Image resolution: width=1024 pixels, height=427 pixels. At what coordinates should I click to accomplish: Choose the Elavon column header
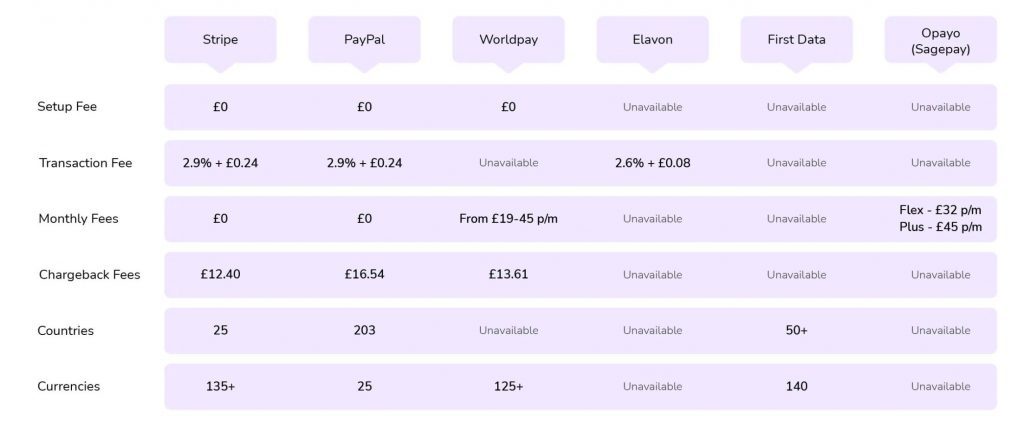(x=652, y=40)
